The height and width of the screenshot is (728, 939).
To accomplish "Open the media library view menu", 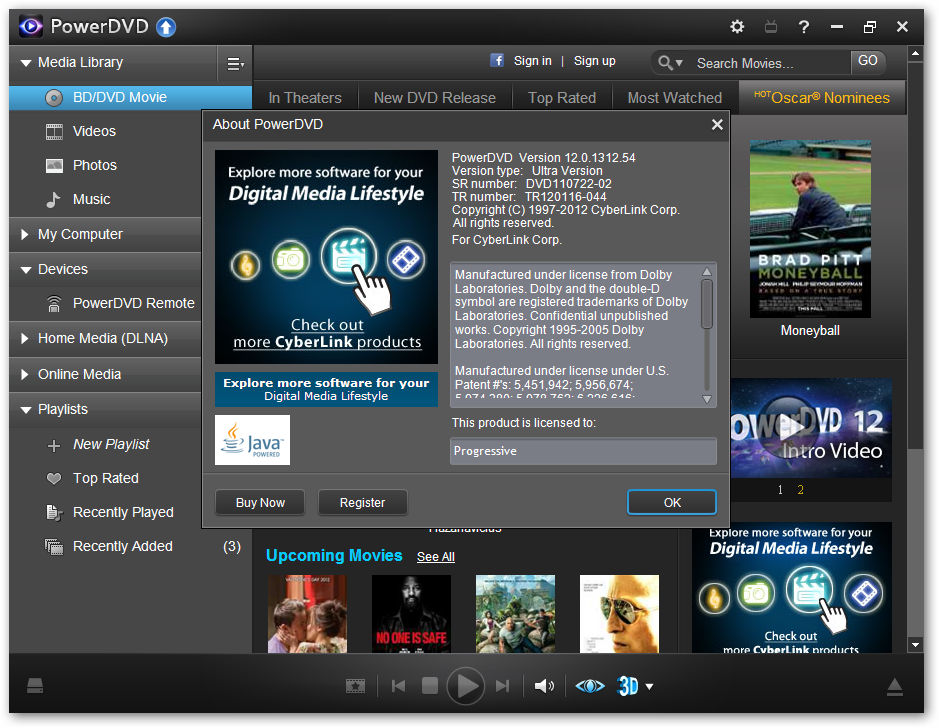I will coord(235,63).
